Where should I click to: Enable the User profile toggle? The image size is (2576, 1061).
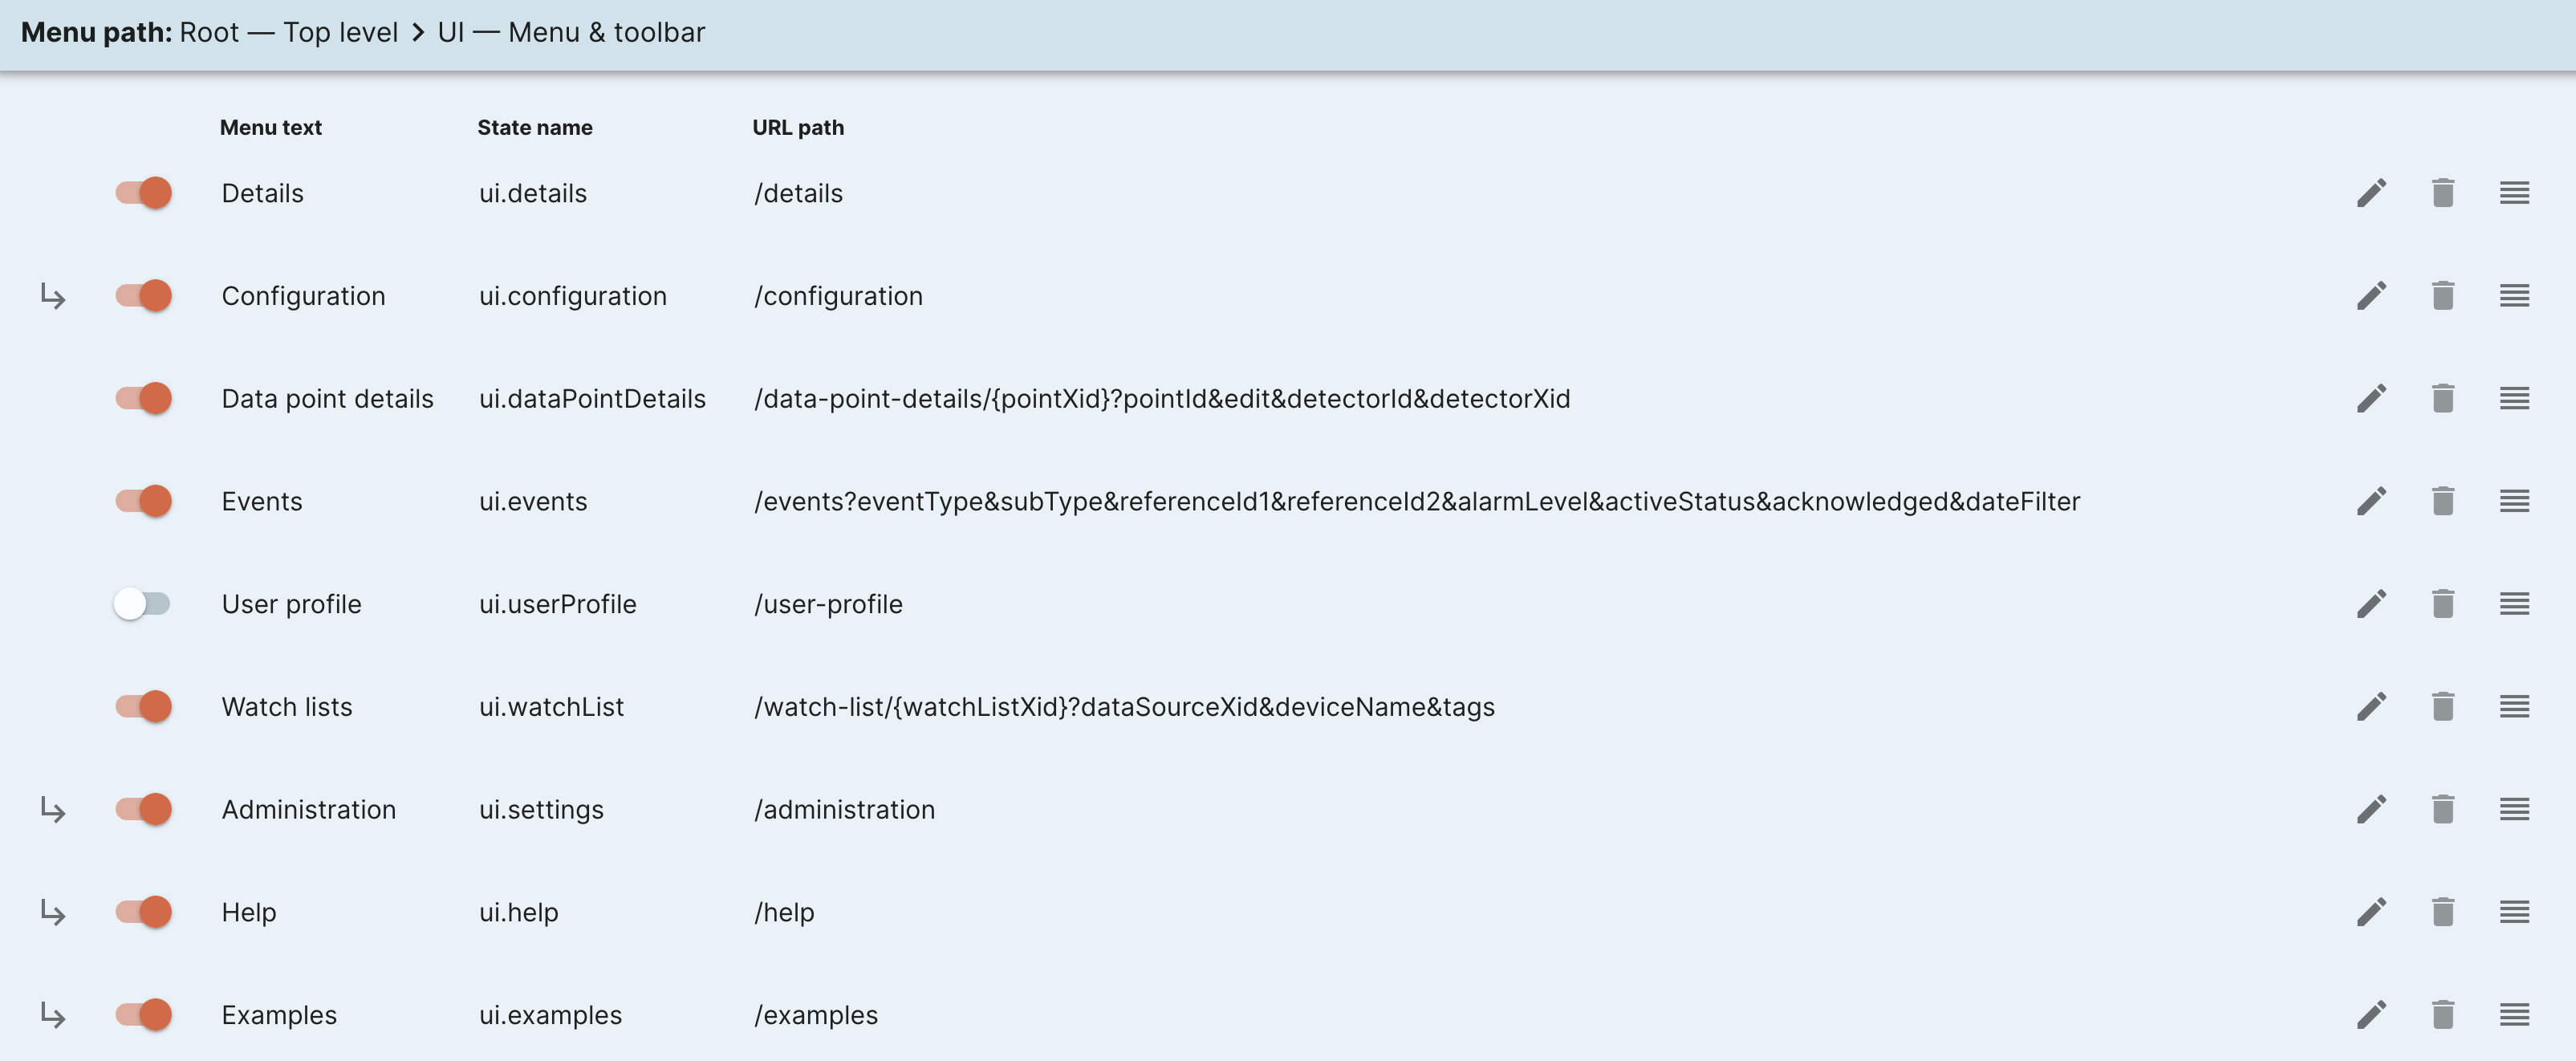142,604
